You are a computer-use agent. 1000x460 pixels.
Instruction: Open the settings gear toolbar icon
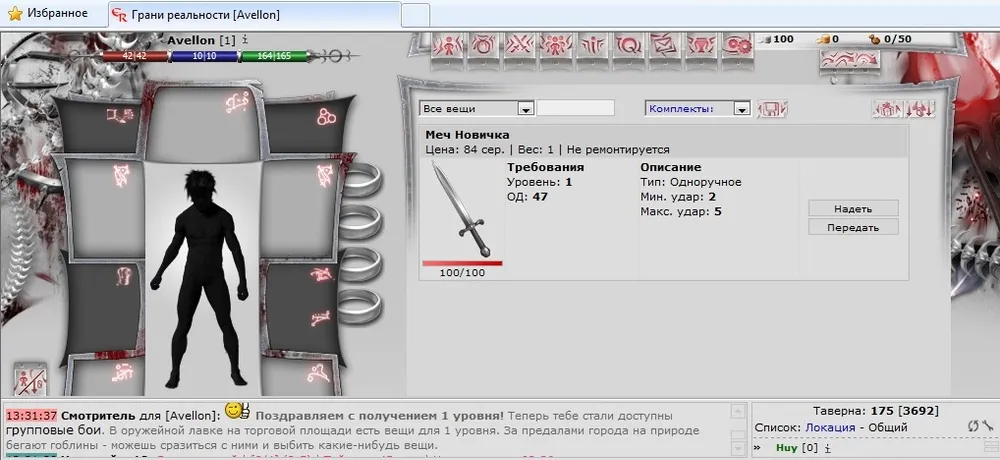point(737,45)
